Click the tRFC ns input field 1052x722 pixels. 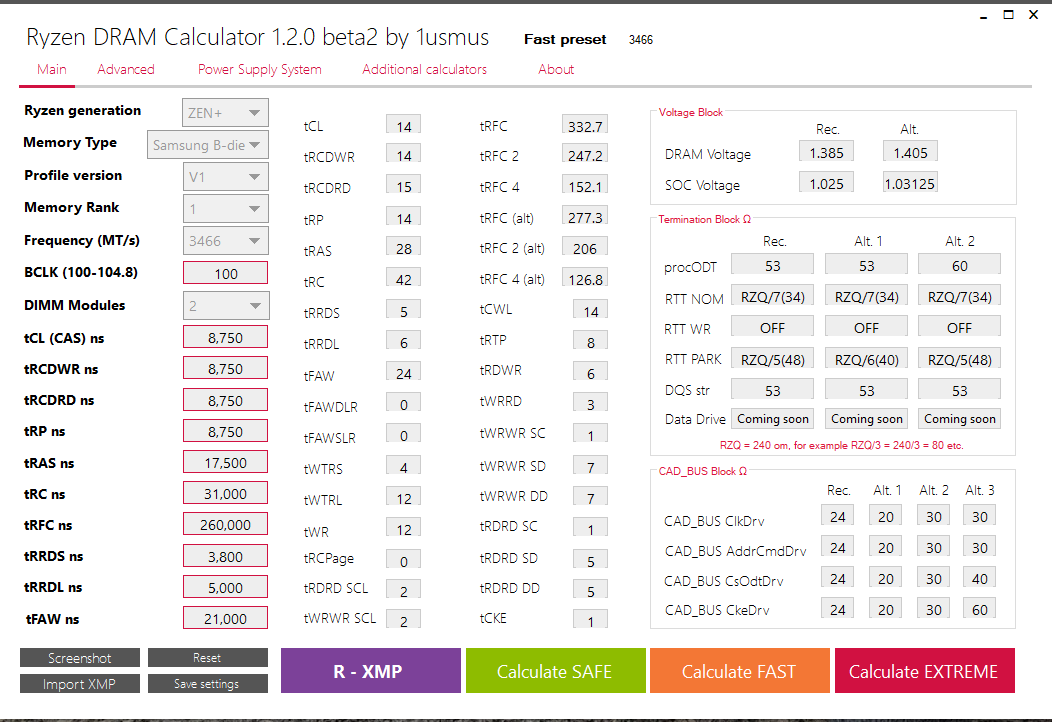[225, 524]
